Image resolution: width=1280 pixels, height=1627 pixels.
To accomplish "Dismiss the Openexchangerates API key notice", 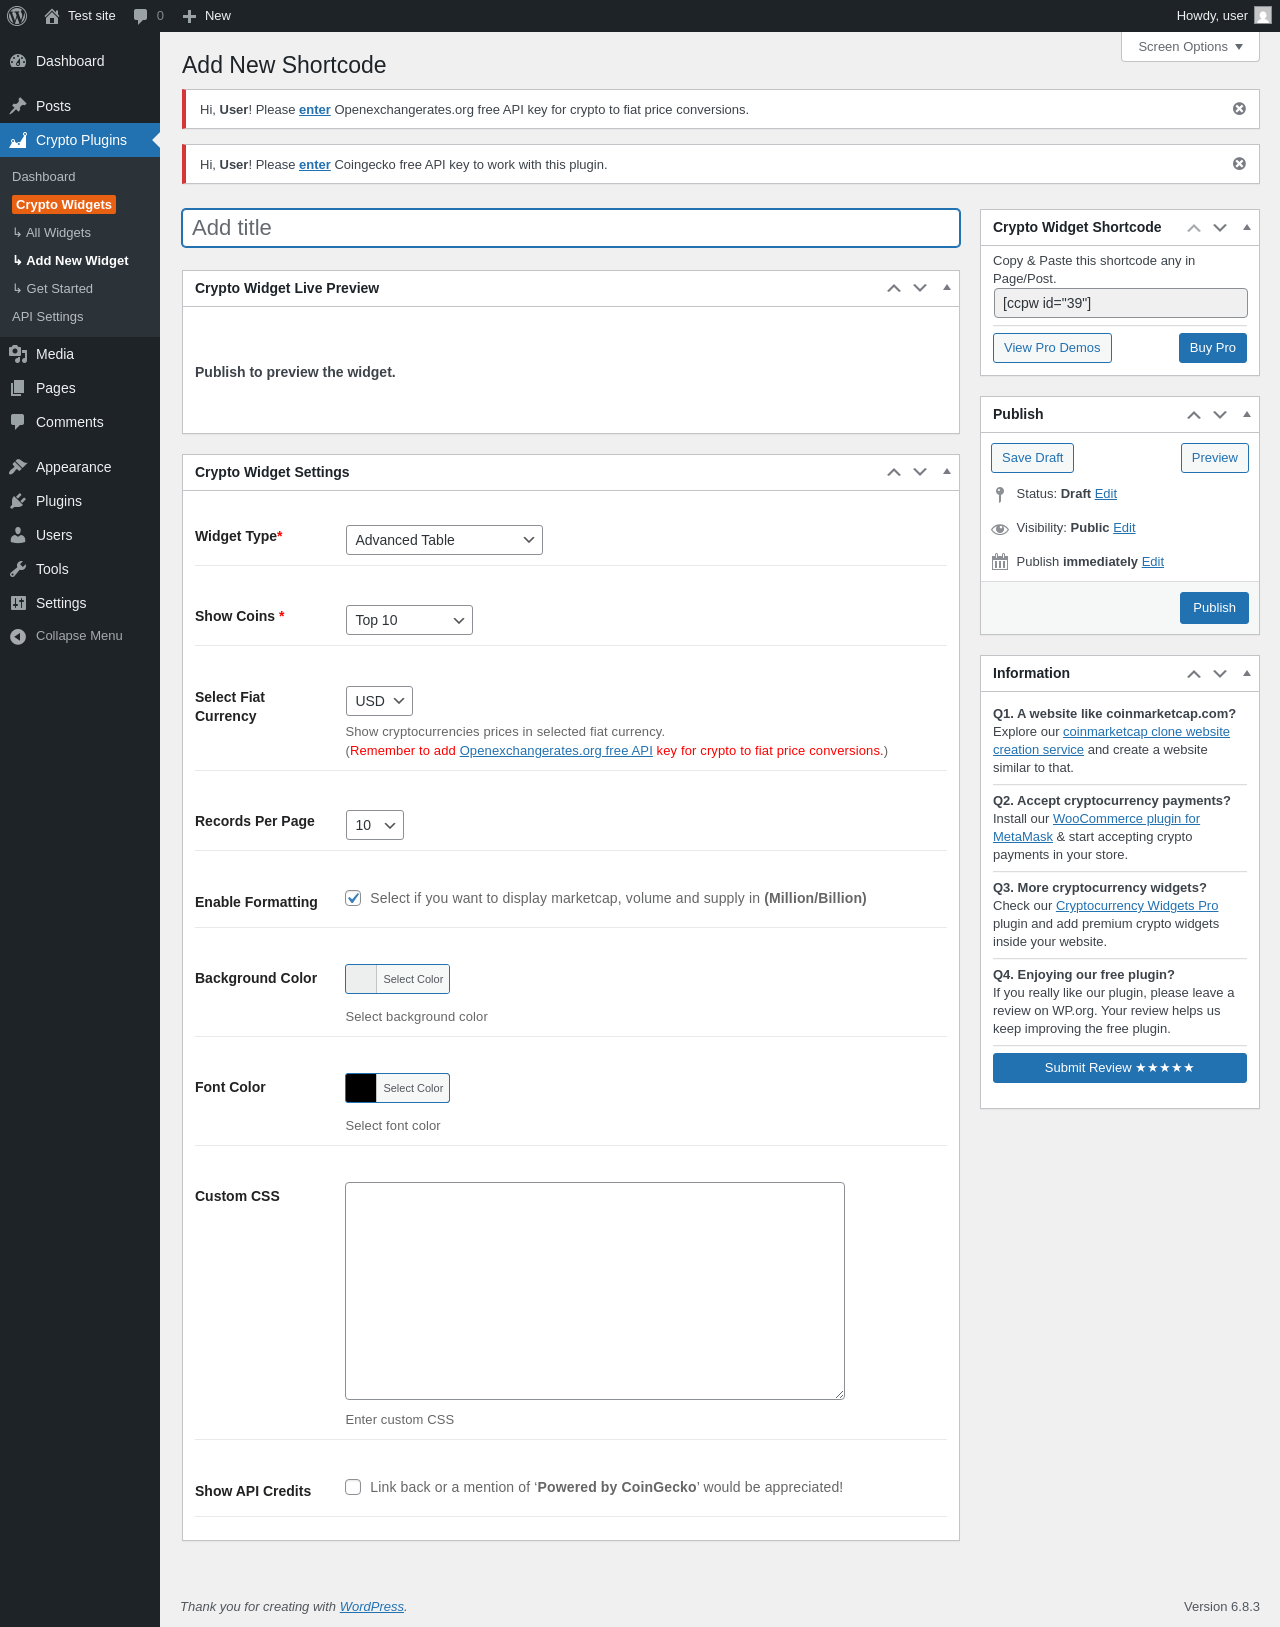I will click(1239, 109).
